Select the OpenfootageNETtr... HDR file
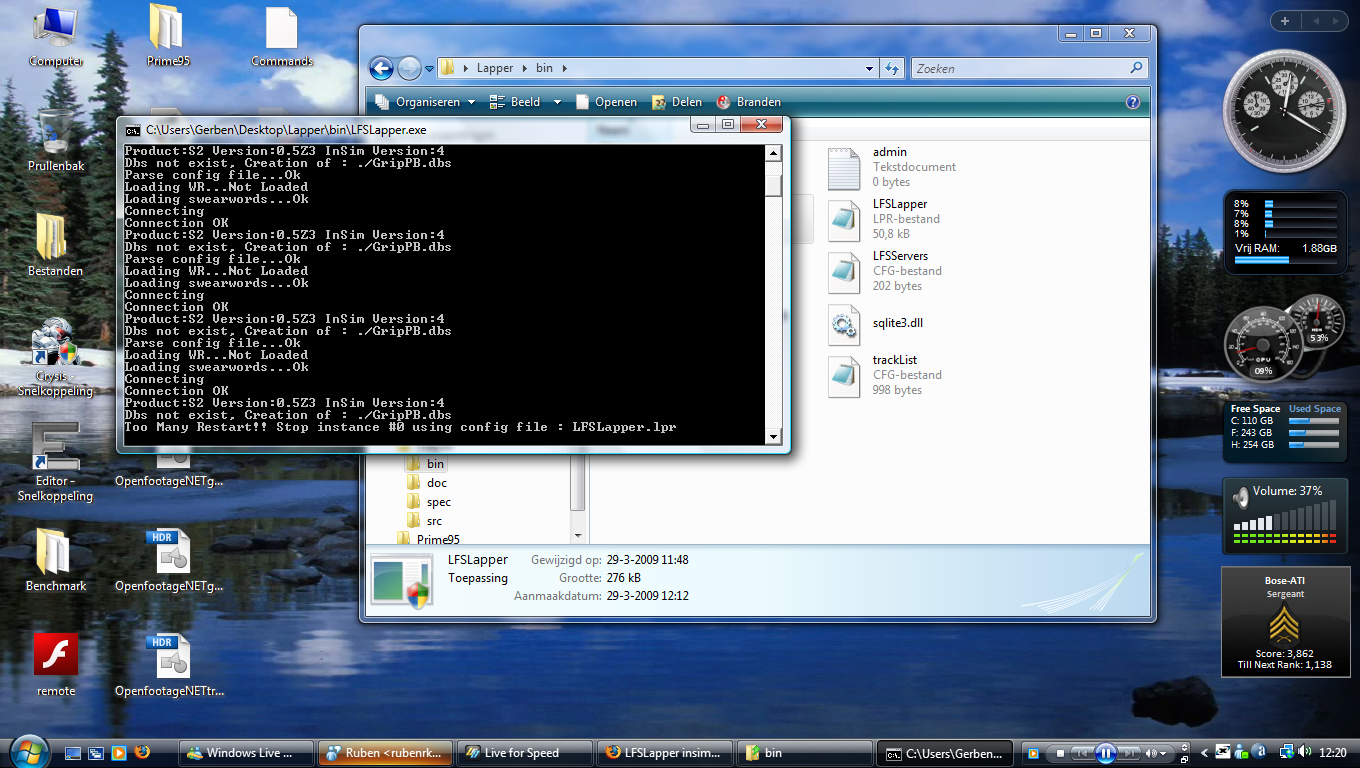 tap(169, 665)
